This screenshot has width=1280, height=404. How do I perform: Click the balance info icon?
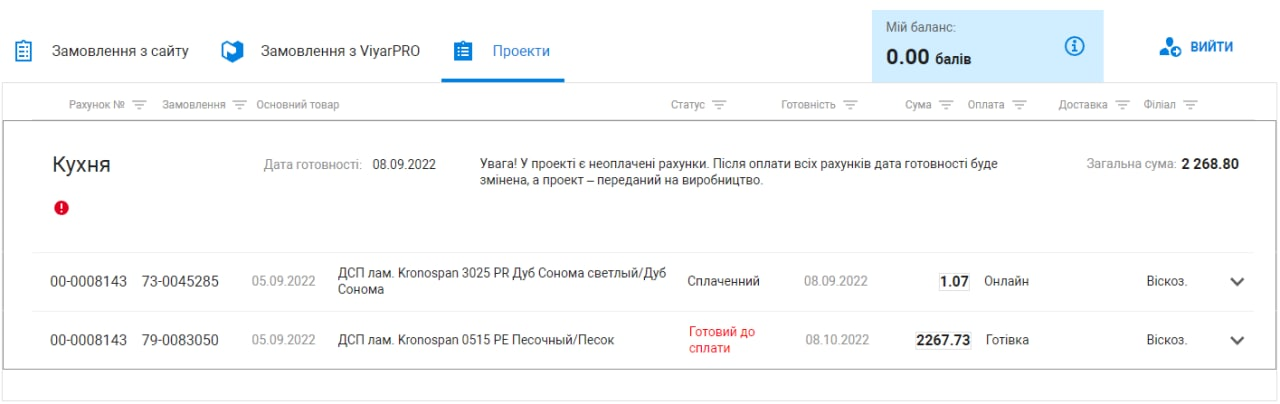click(1075, 46)
